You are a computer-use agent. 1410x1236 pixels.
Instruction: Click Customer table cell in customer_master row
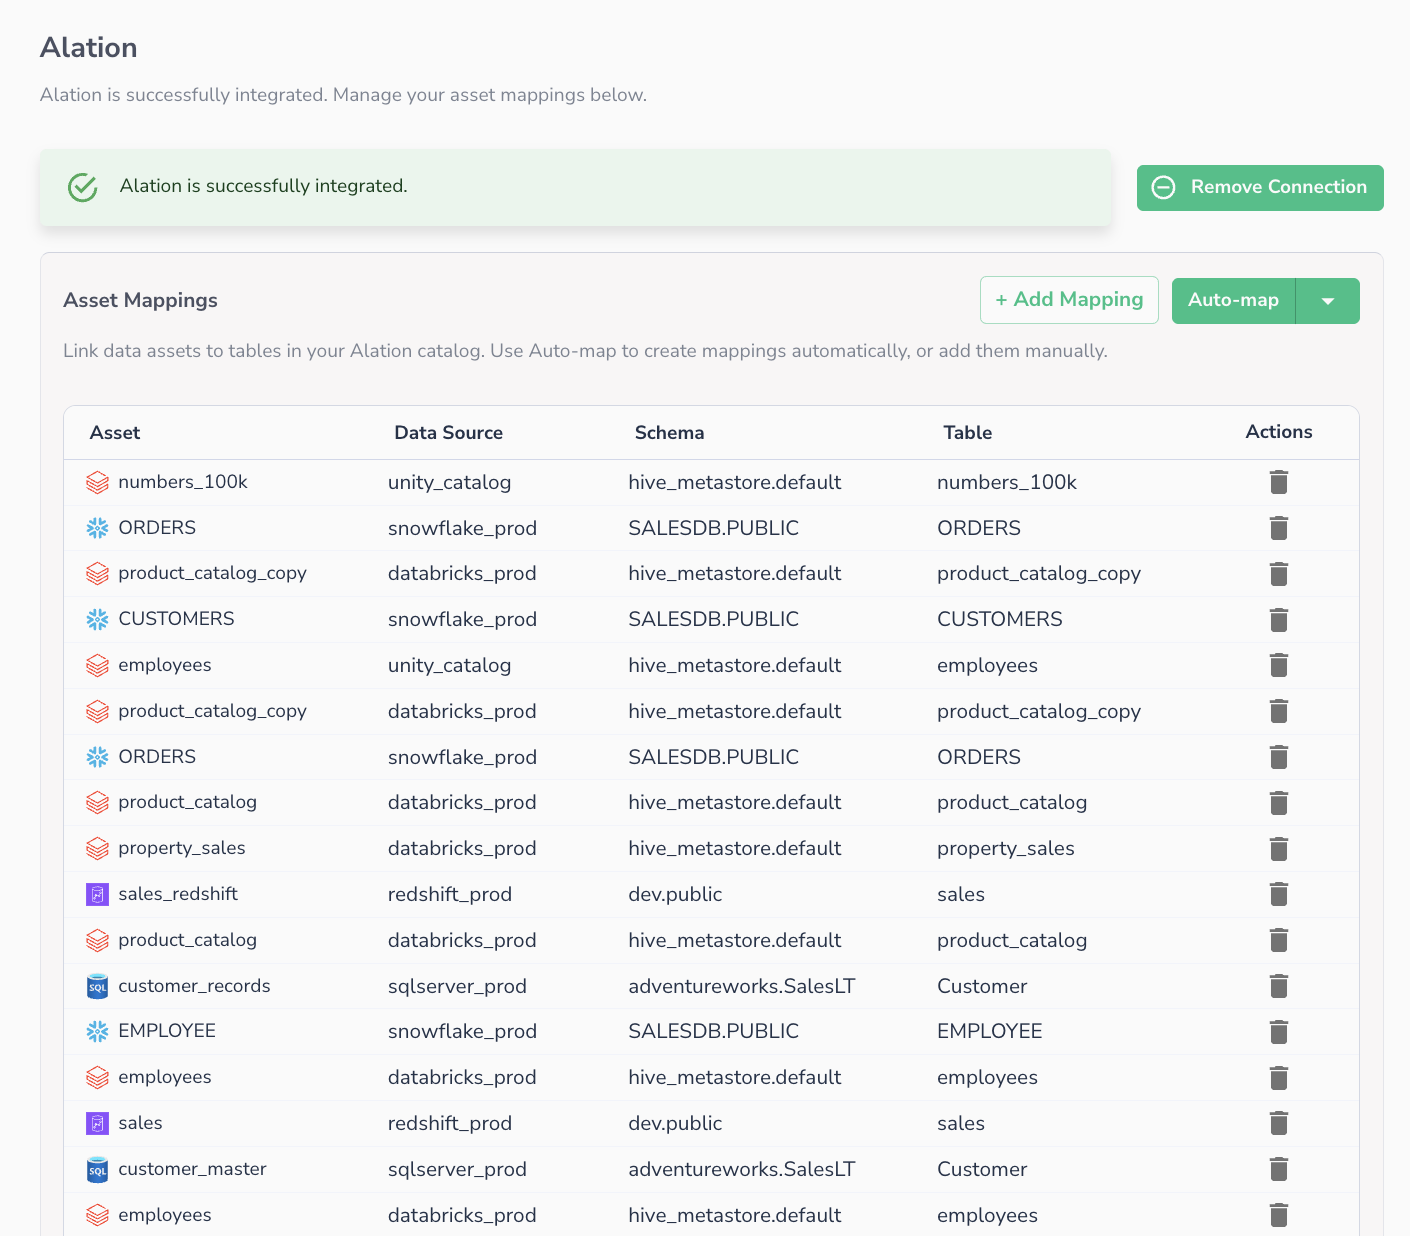[x=982, y=1169]
